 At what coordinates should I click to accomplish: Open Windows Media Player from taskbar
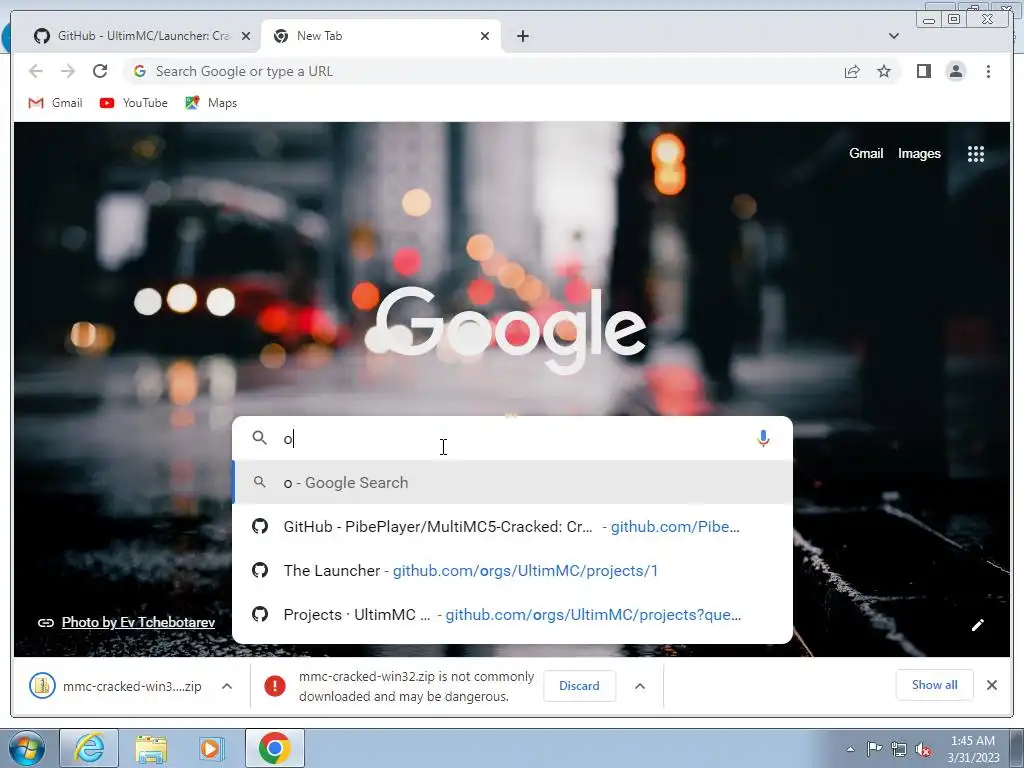[212, 748]
